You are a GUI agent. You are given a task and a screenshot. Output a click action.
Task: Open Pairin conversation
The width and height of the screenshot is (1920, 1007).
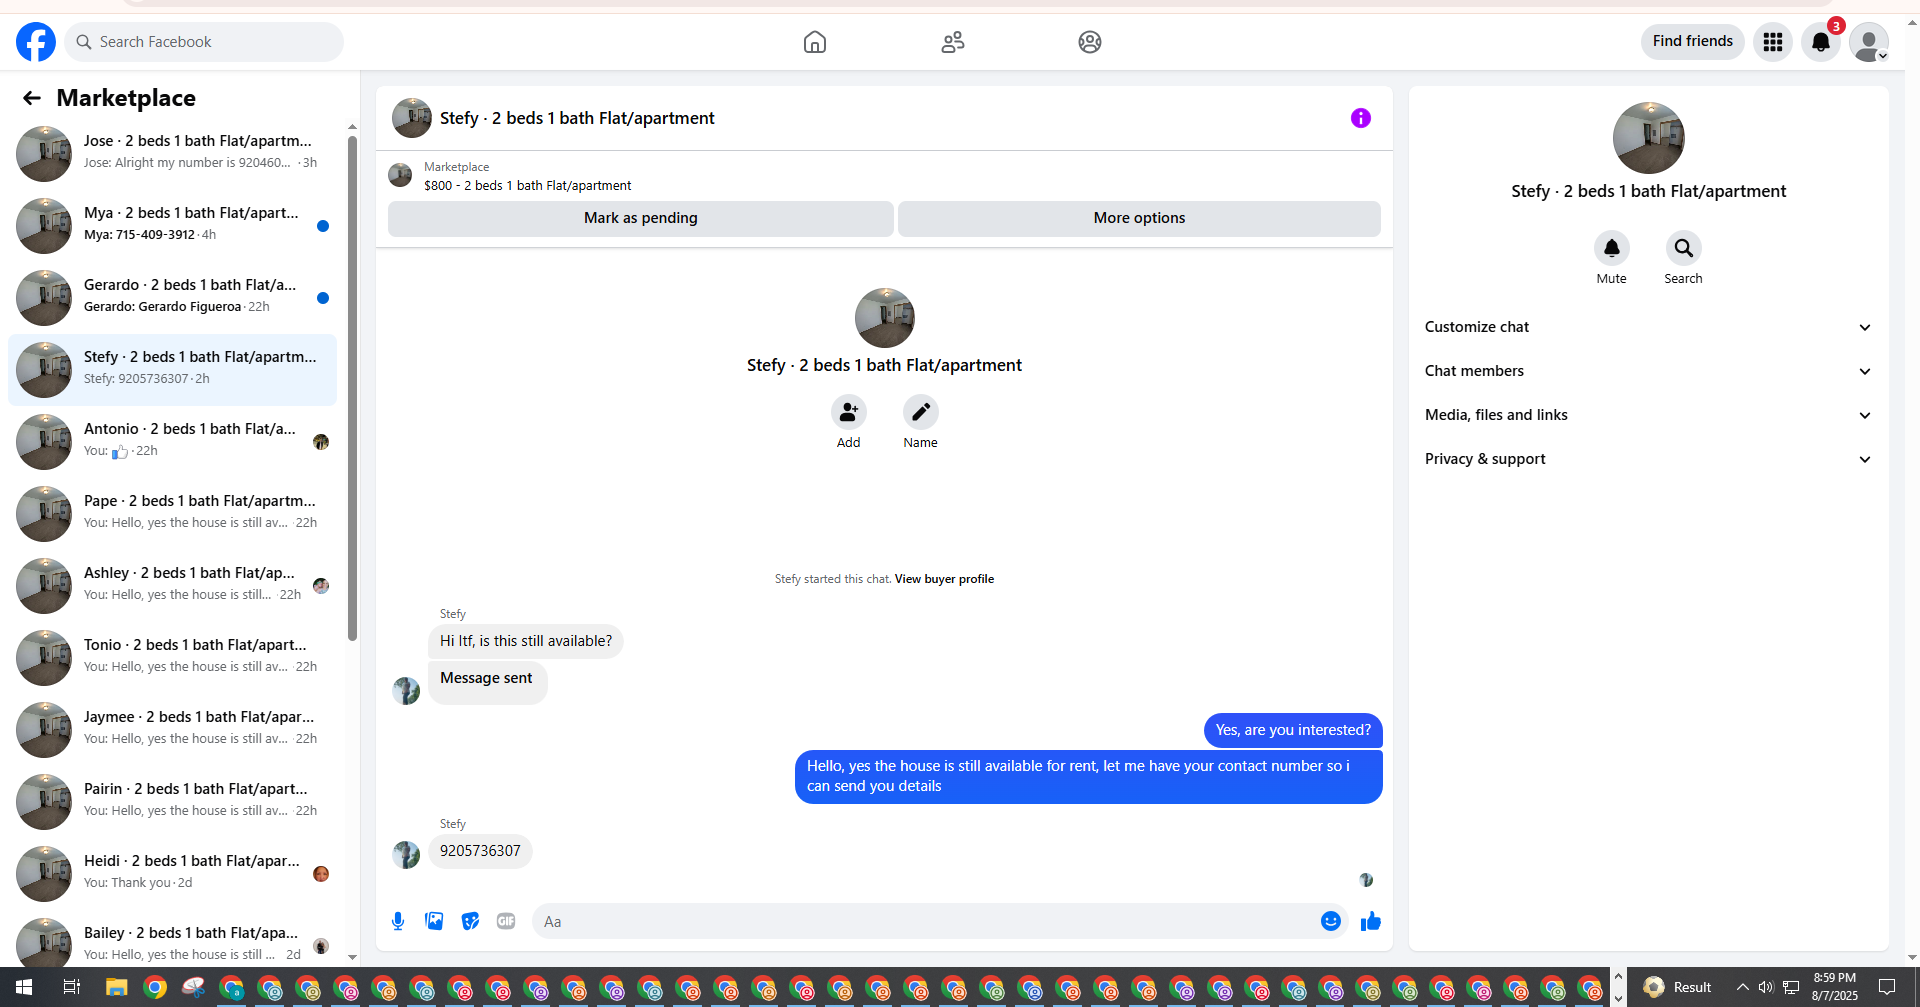[172, 801]
